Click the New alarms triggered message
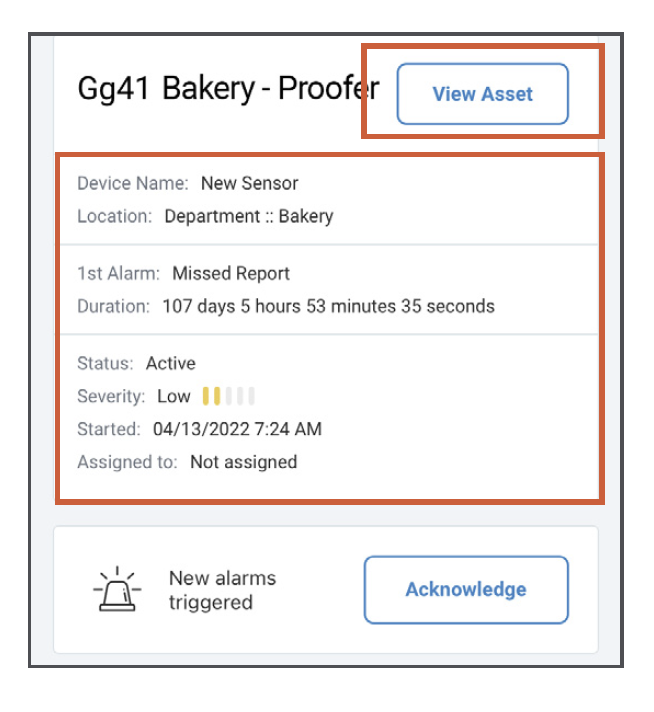Screen dimensions: 654x712 point(223,590)
